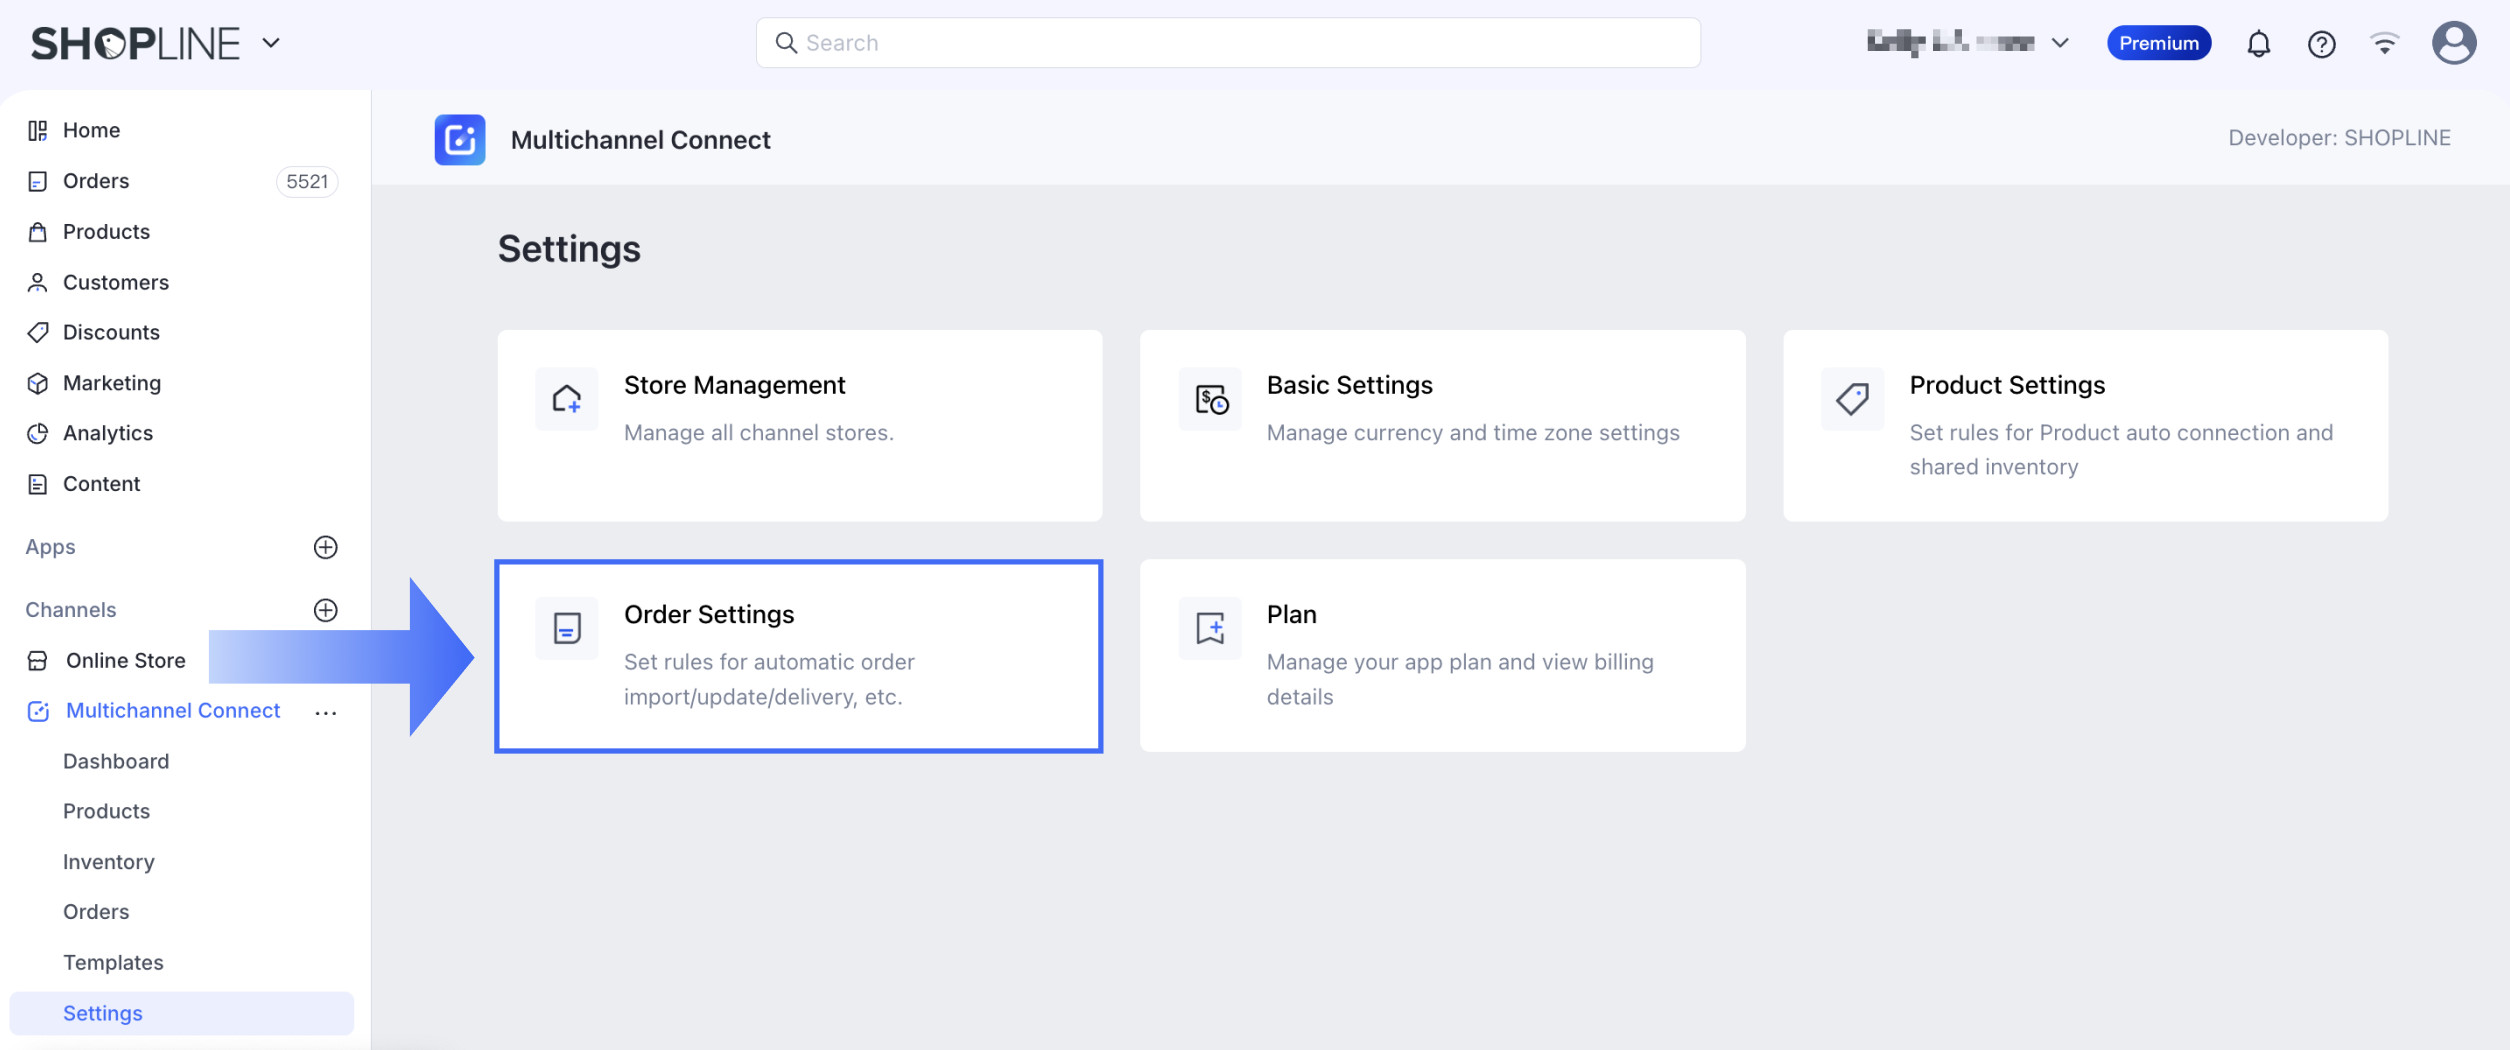Screen dimensions: 2510x1050
Task: Add an app with Apps plus icon
Action: click(x=325, y=547)
